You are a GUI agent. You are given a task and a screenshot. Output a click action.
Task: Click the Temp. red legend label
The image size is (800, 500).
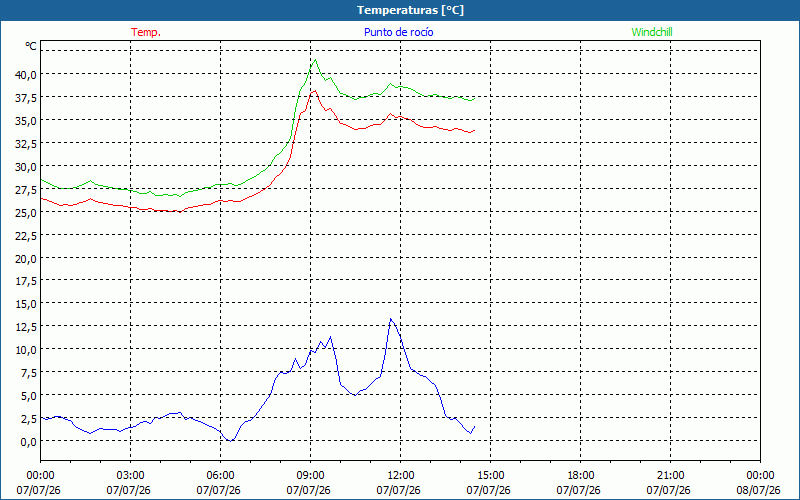coord(146,32)
